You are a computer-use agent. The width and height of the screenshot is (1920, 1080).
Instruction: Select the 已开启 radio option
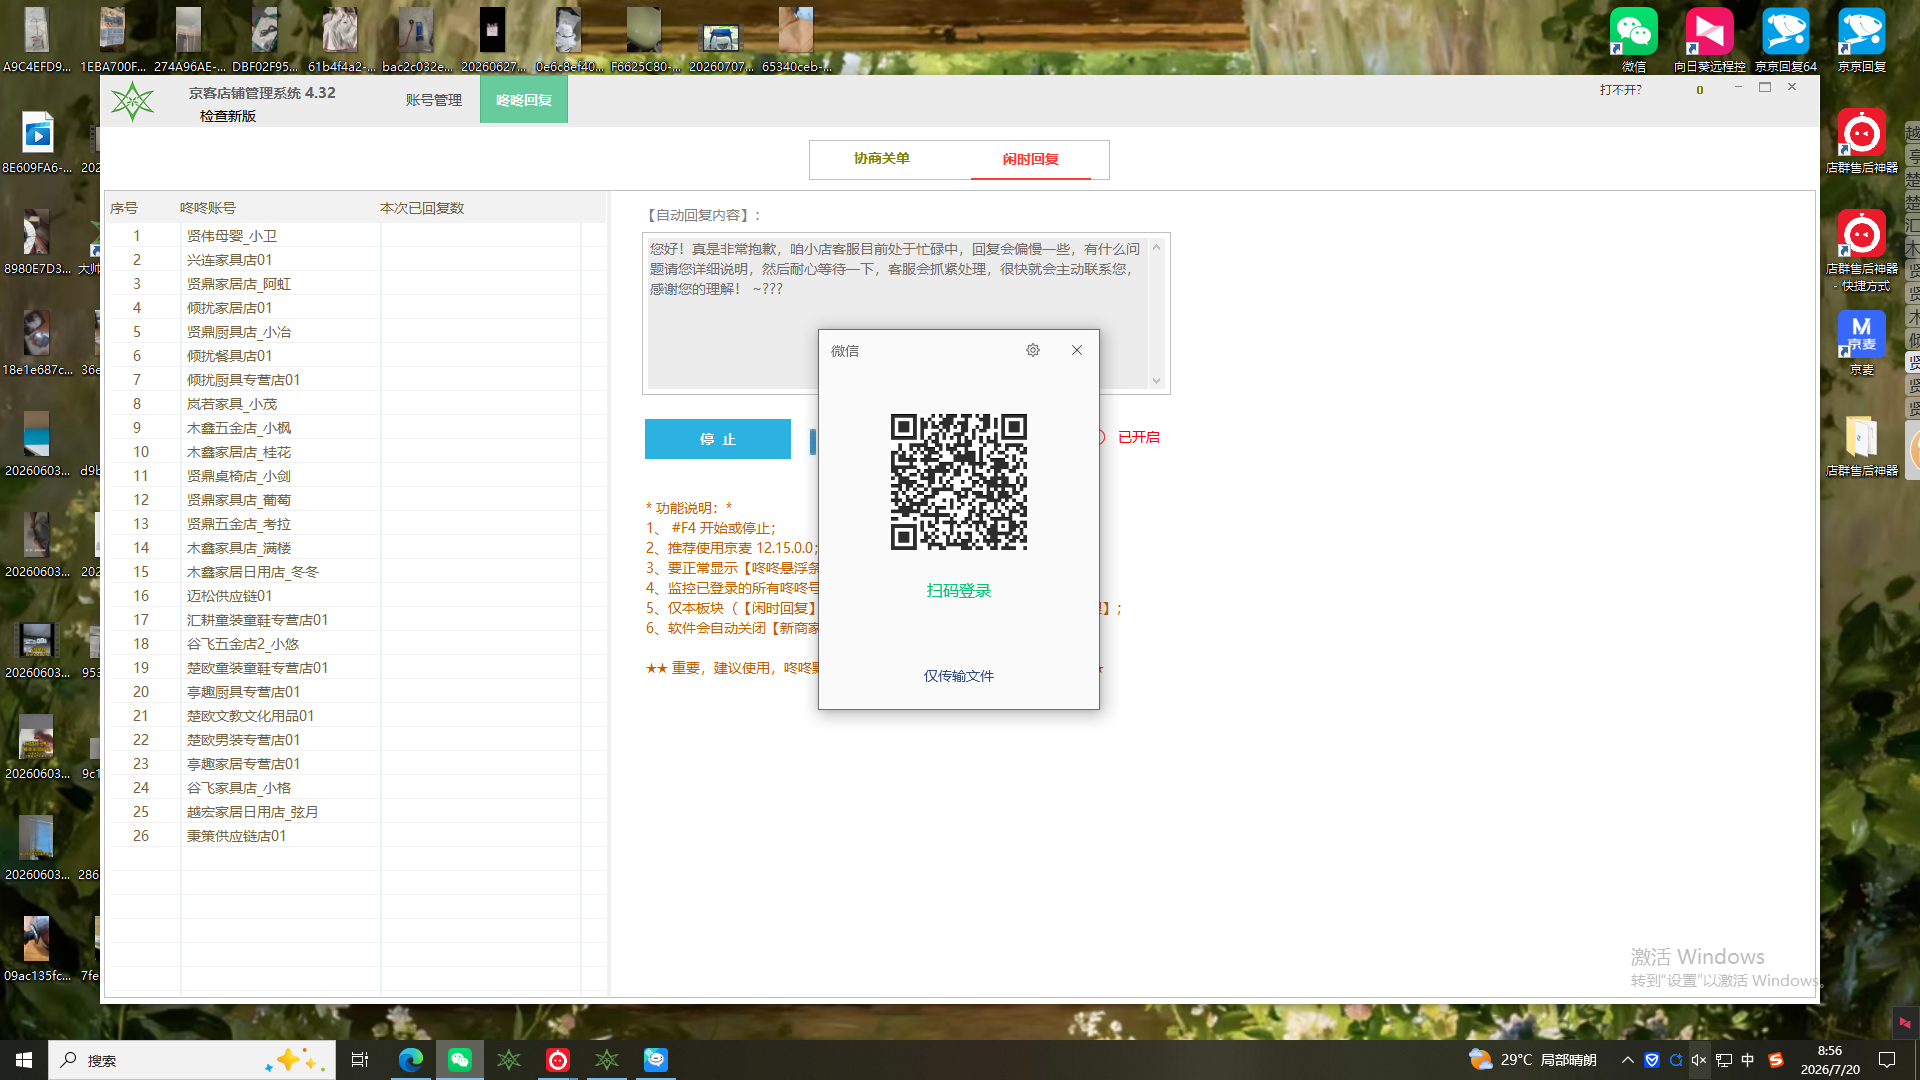pyautogui.click(x=1129, y=437)
